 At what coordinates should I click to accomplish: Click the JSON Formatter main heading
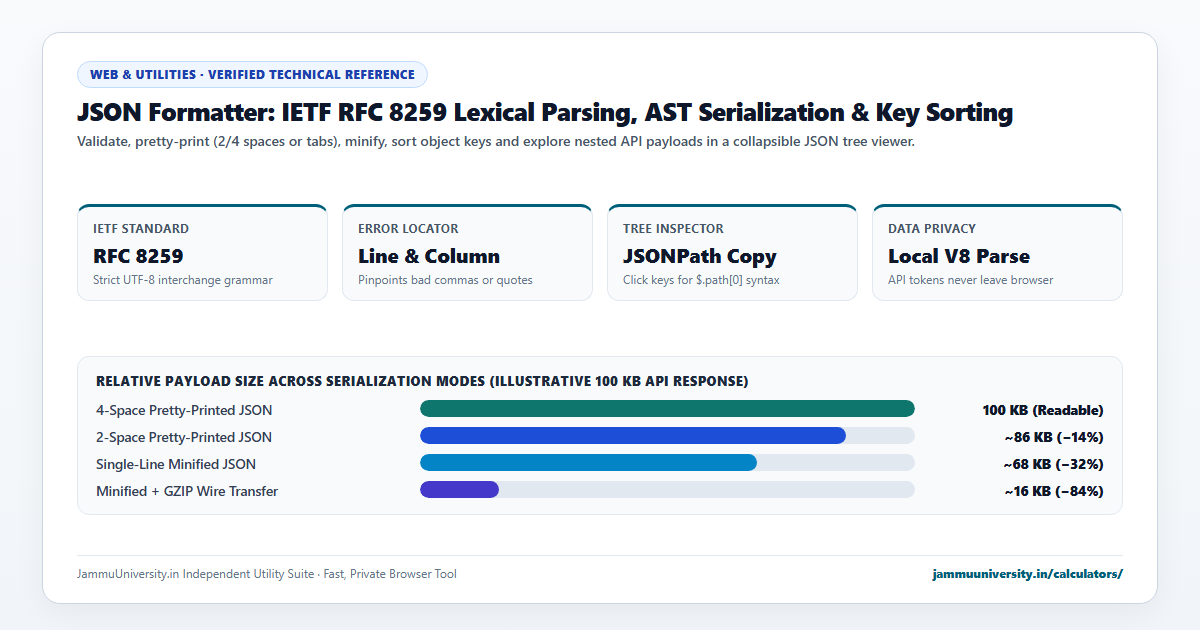(x=545, y=112)
